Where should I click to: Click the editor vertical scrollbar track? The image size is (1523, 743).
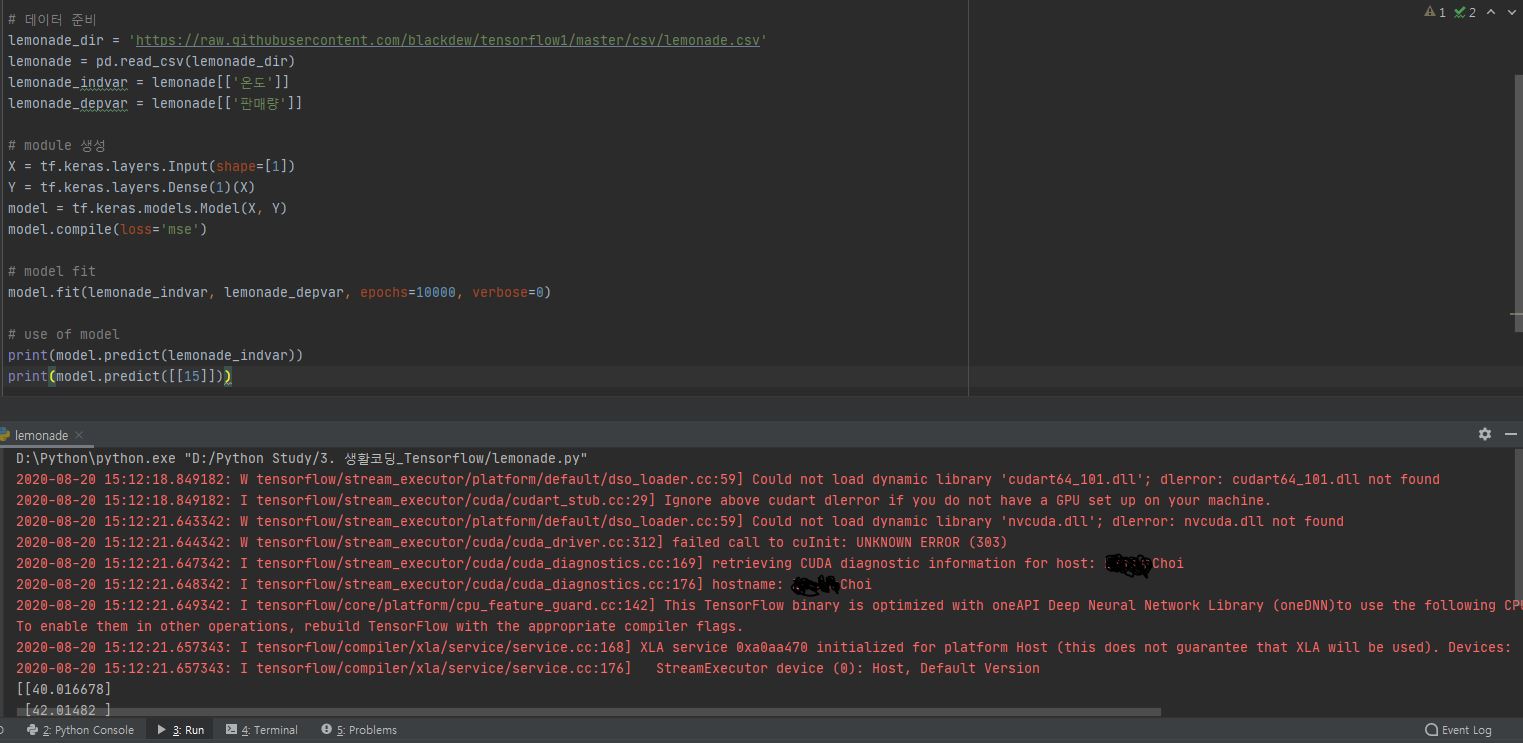1517,200
